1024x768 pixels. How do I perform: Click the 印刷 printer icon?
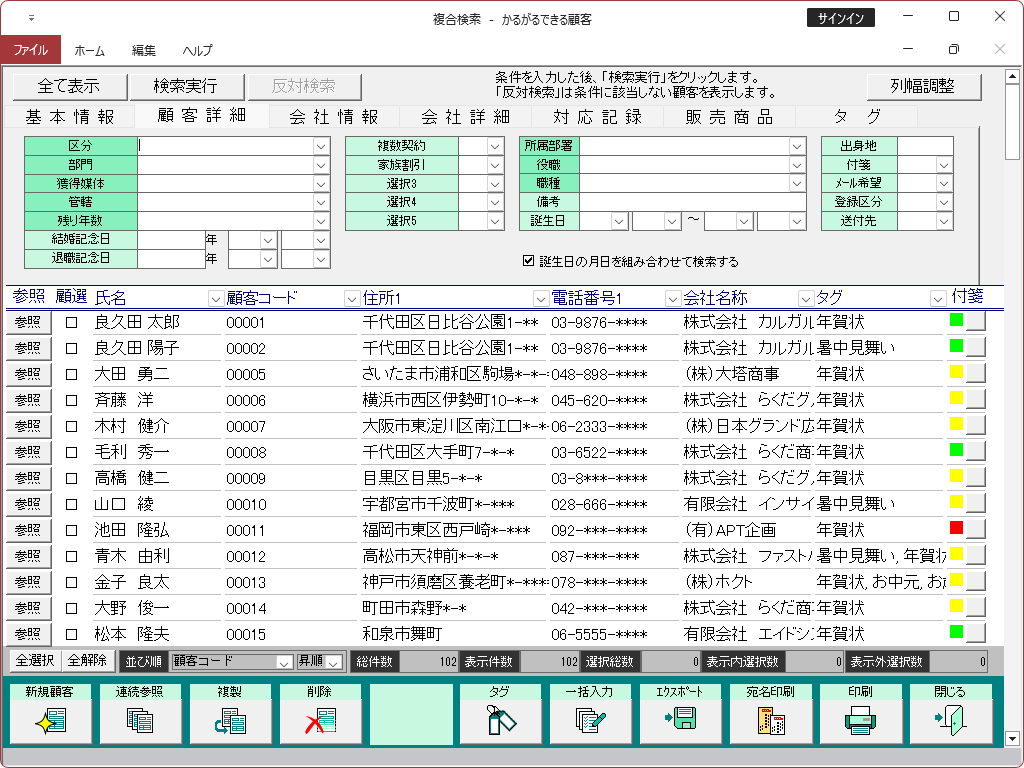click(860, 720)
